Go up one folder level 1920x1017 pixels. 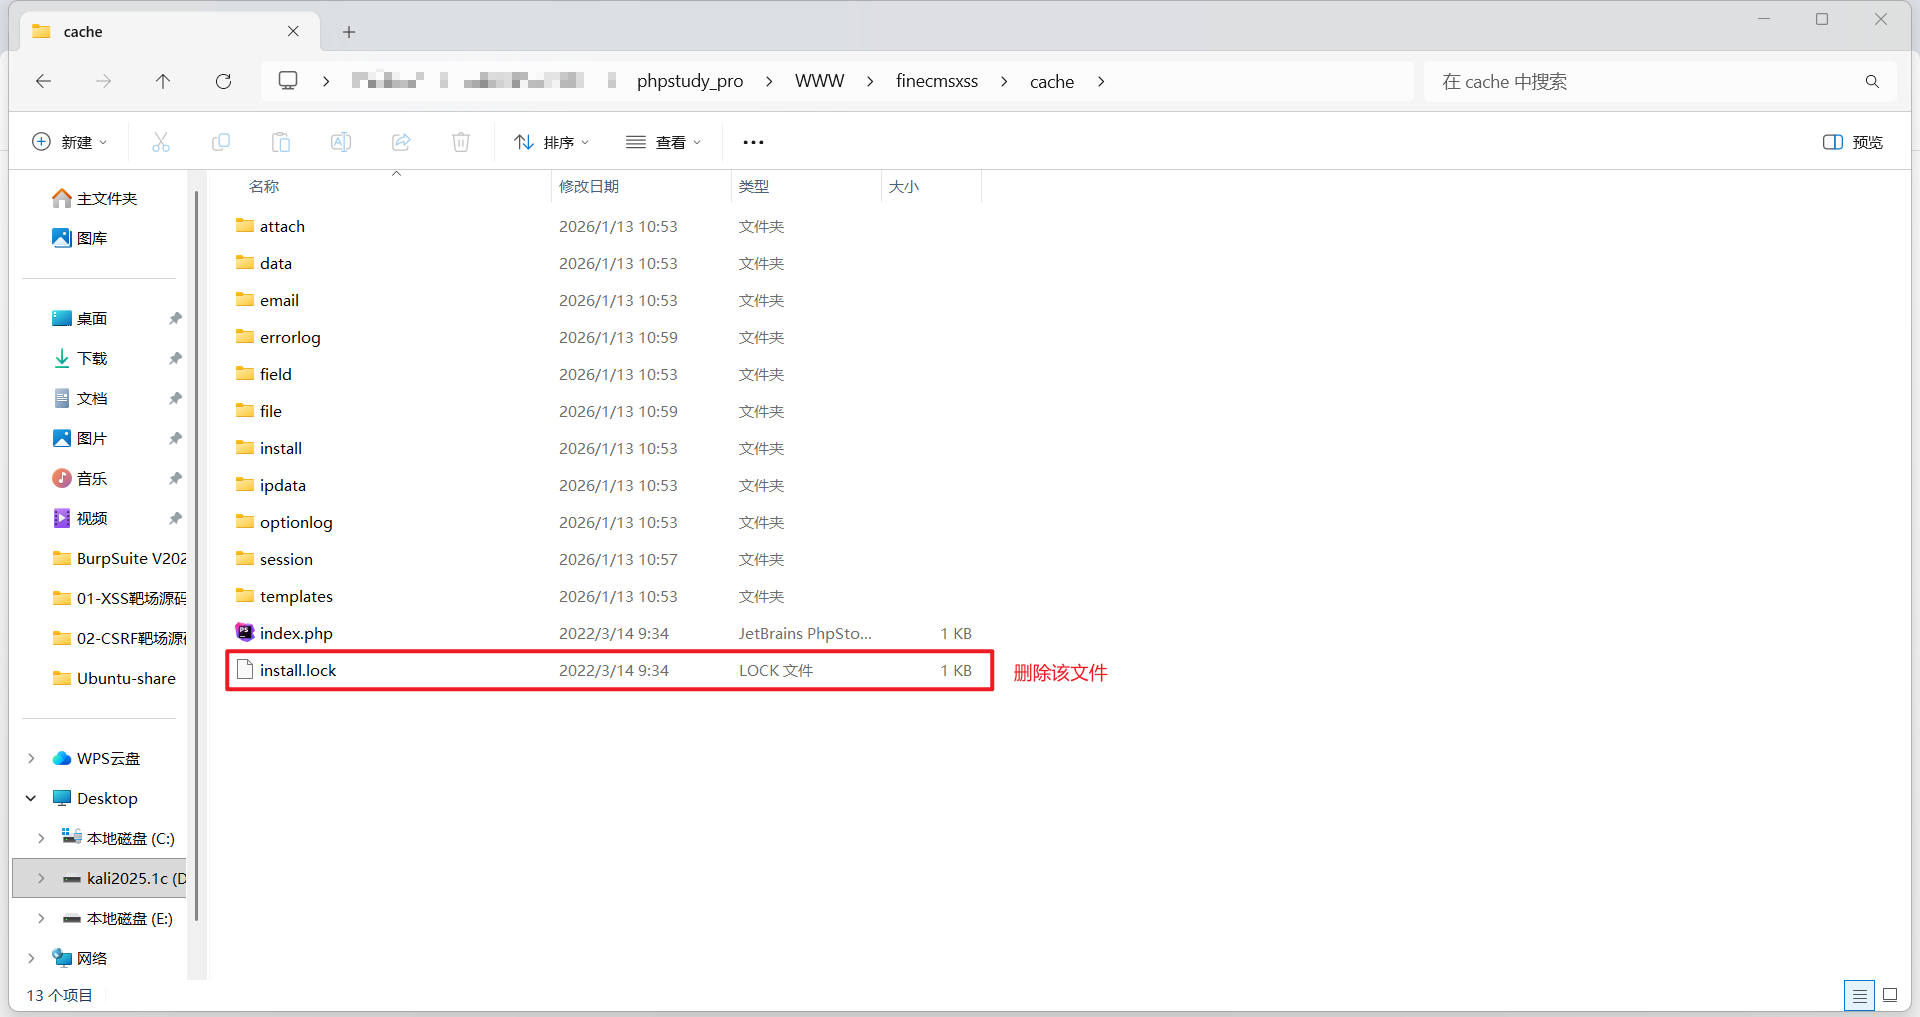pos(163,81)
